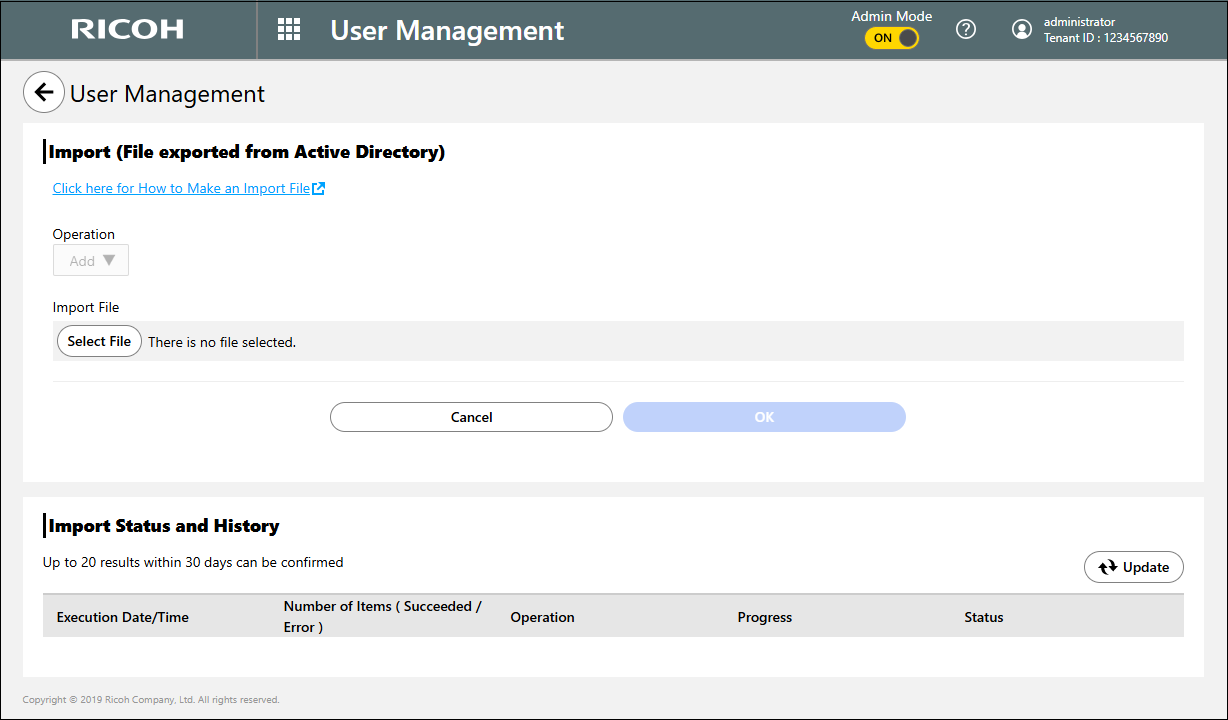Select a file using Select File
This screenshot has width=1228, height=720.
pos(98,341)
